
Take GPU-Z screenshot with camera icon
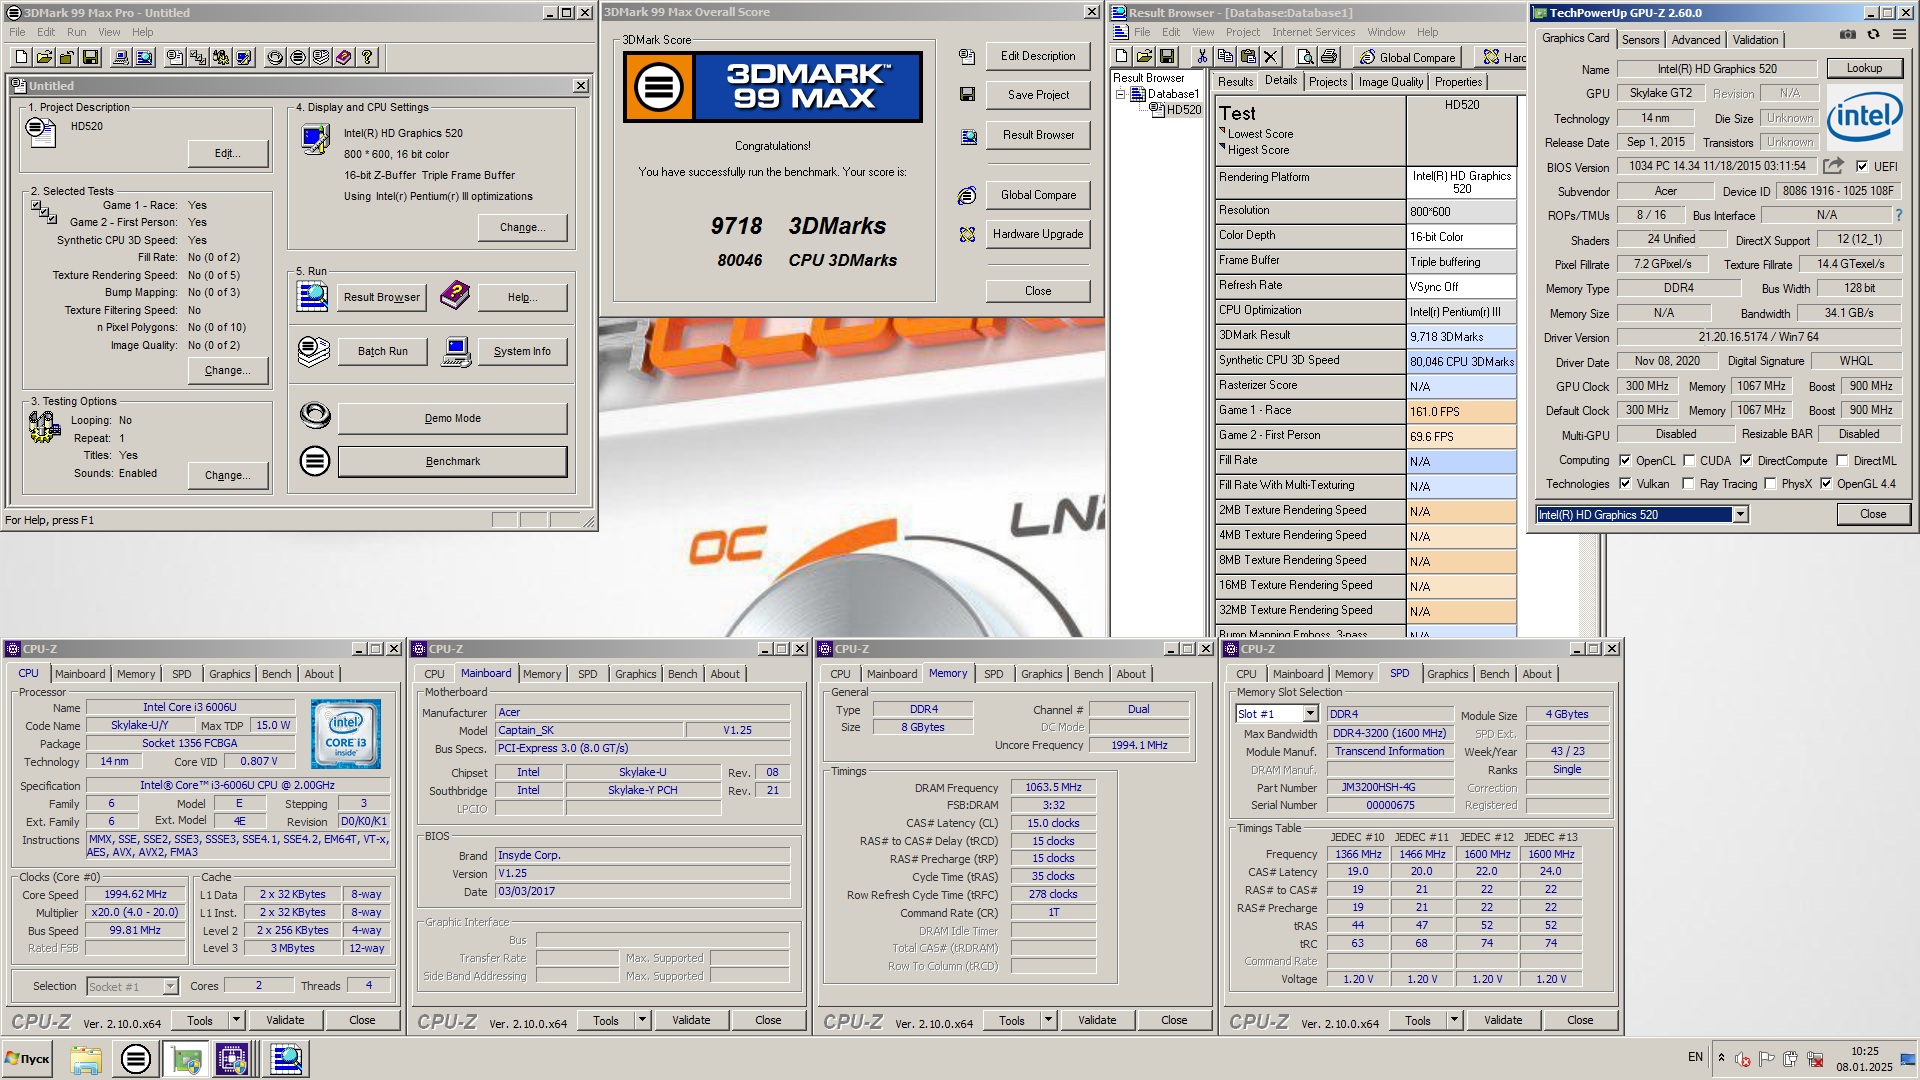[x=1848, y=34]
